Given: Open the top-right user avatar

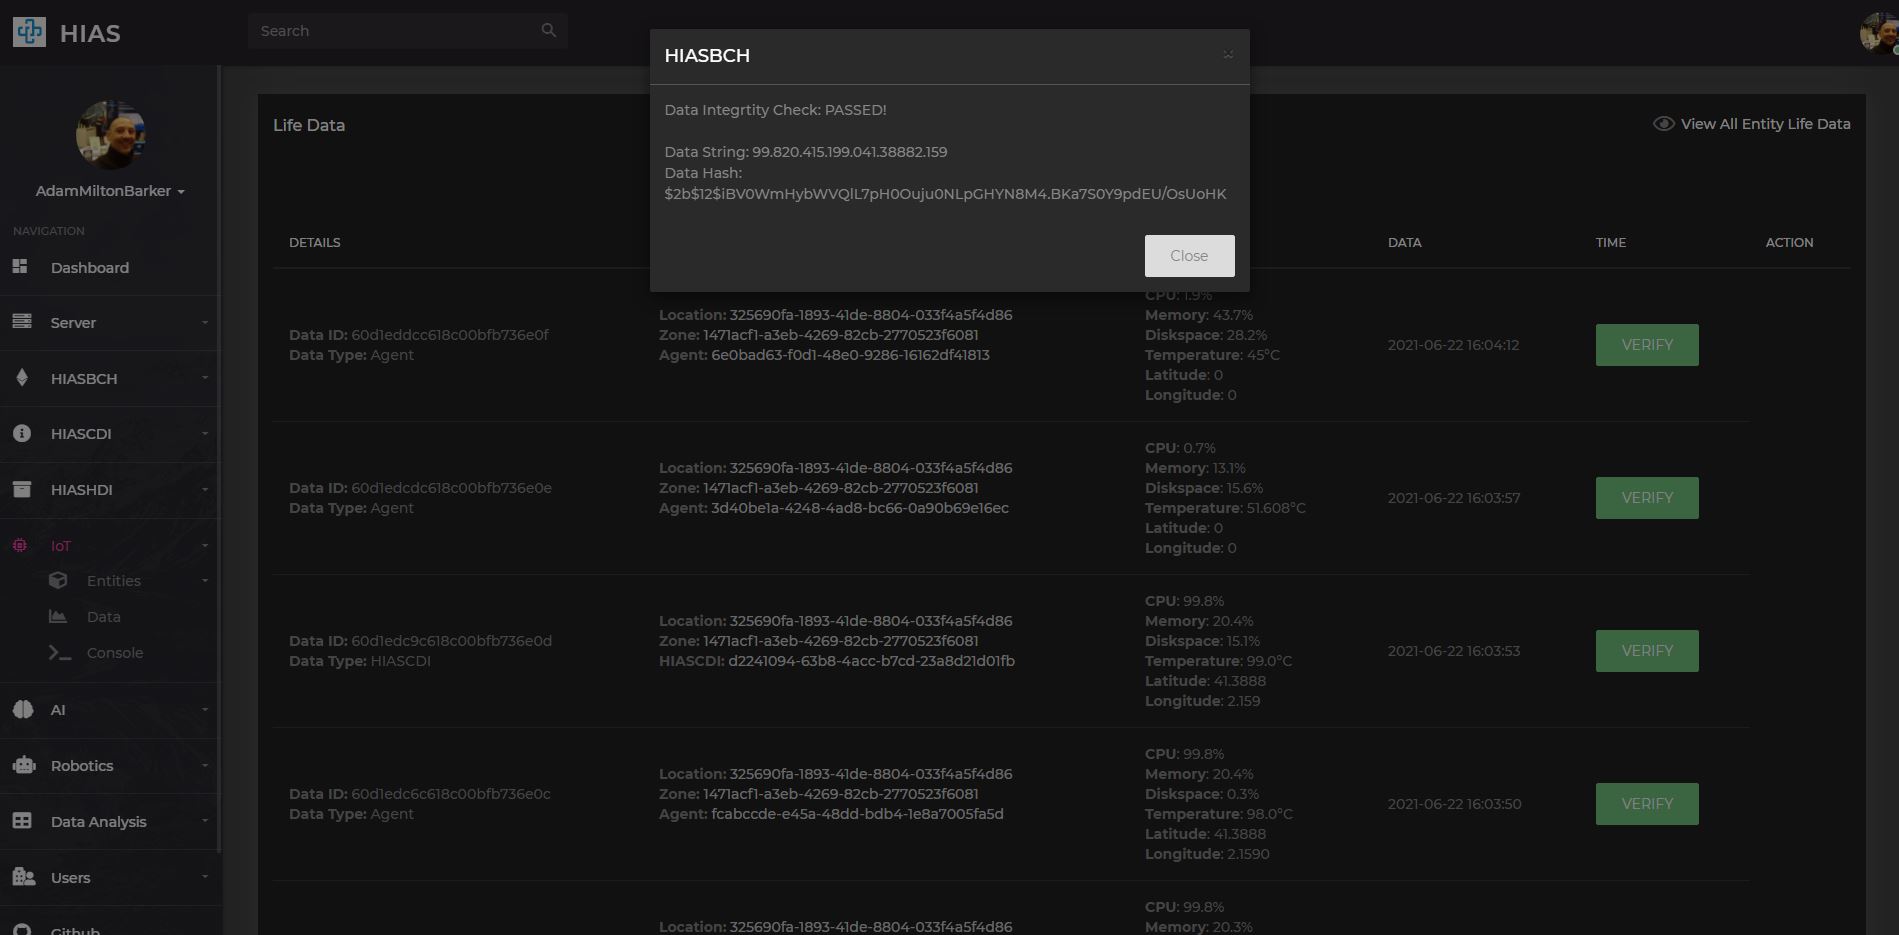Looking at the screenshot, I should point(1878,33).
